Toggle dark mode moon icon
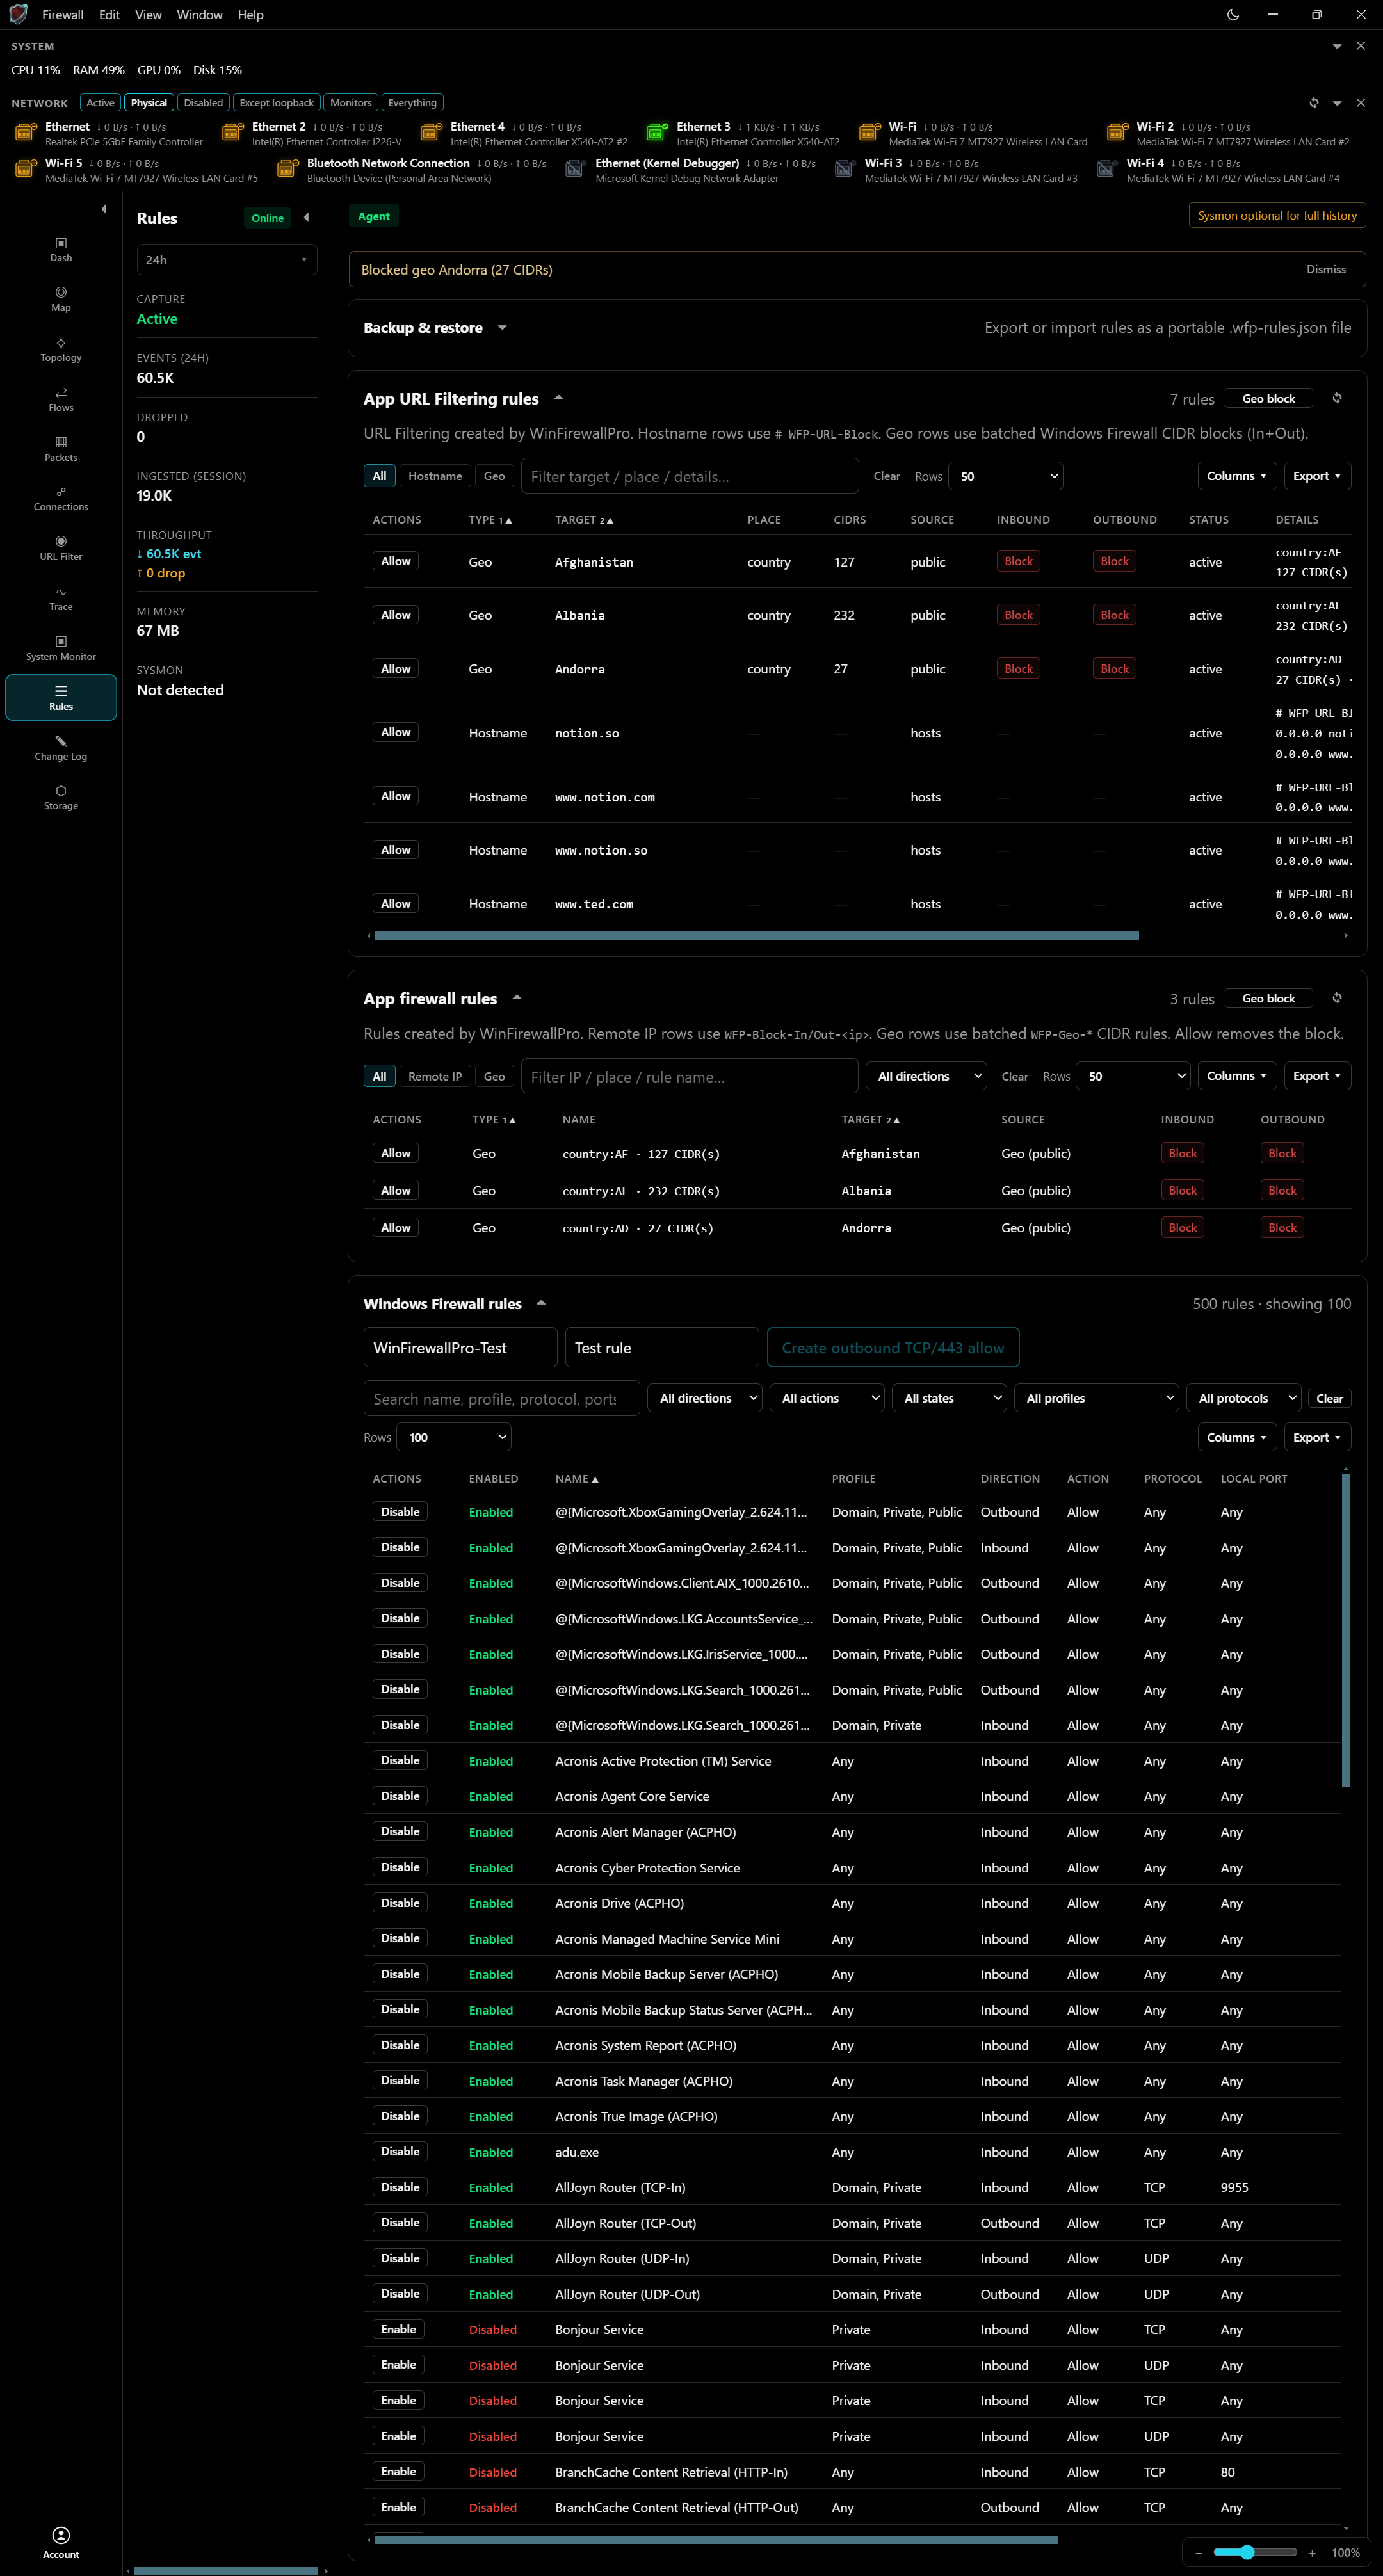Image resolution: width=1383 pixels, height=2576 pixels. pyautogui.click(x=1233, y=15)
